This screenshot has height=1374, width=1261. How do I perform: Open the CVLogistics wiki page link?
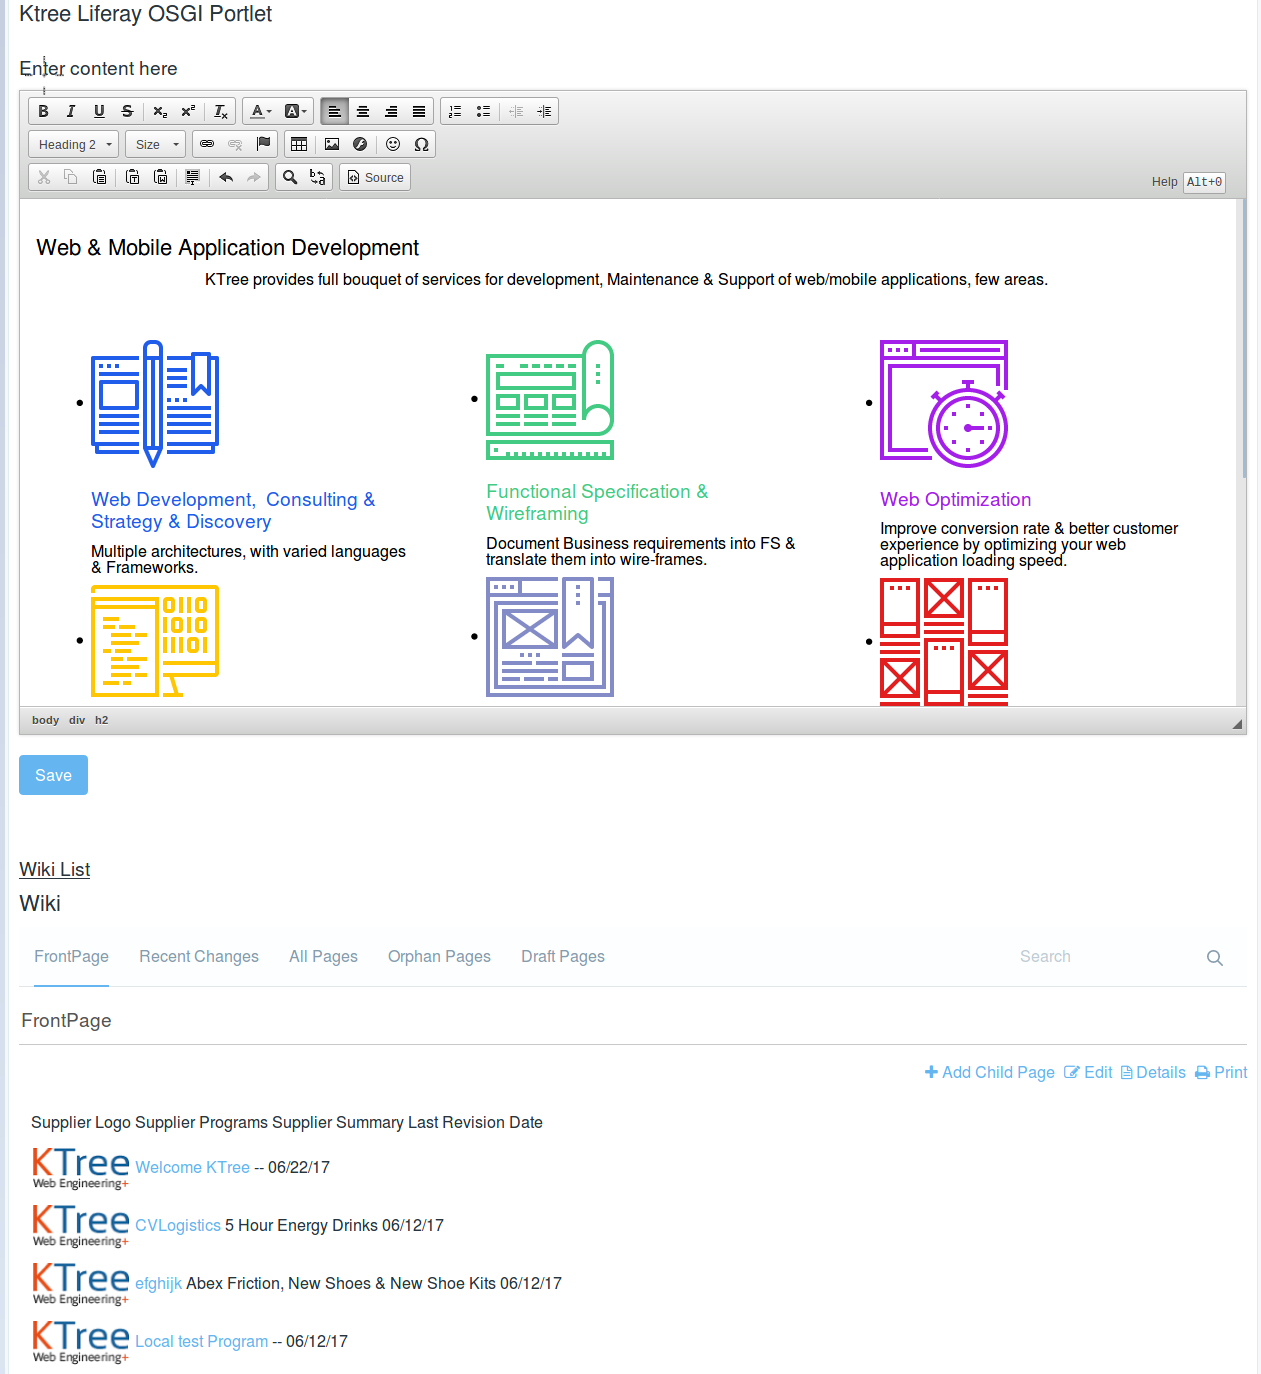pyautogui.click(x=178, y=1225)
